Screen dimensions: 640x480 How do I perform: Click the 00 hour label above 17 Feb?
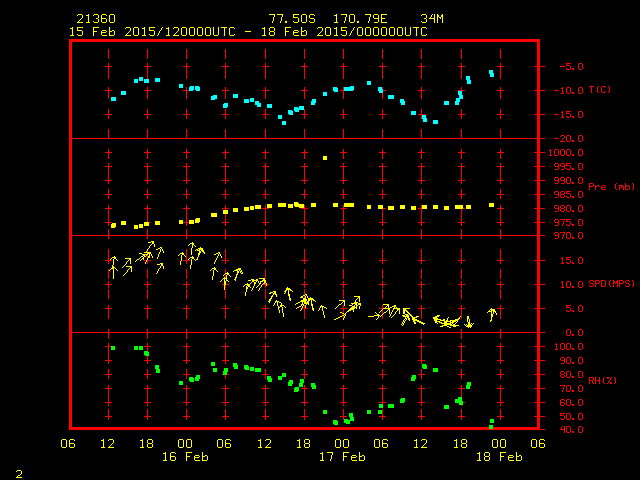(x=342, y=444)
